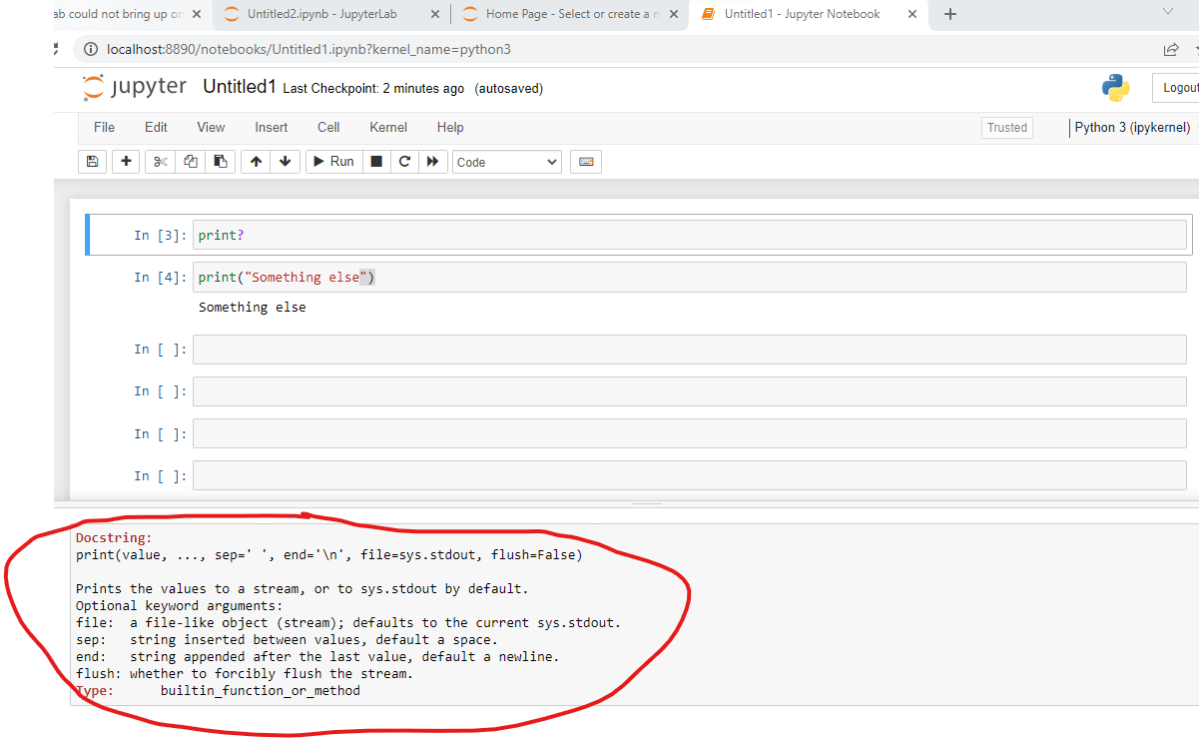The width and height of the screenshot is (1199, 738).
Task: Click the Docstring: label in pager
Action: click(114, 538)
